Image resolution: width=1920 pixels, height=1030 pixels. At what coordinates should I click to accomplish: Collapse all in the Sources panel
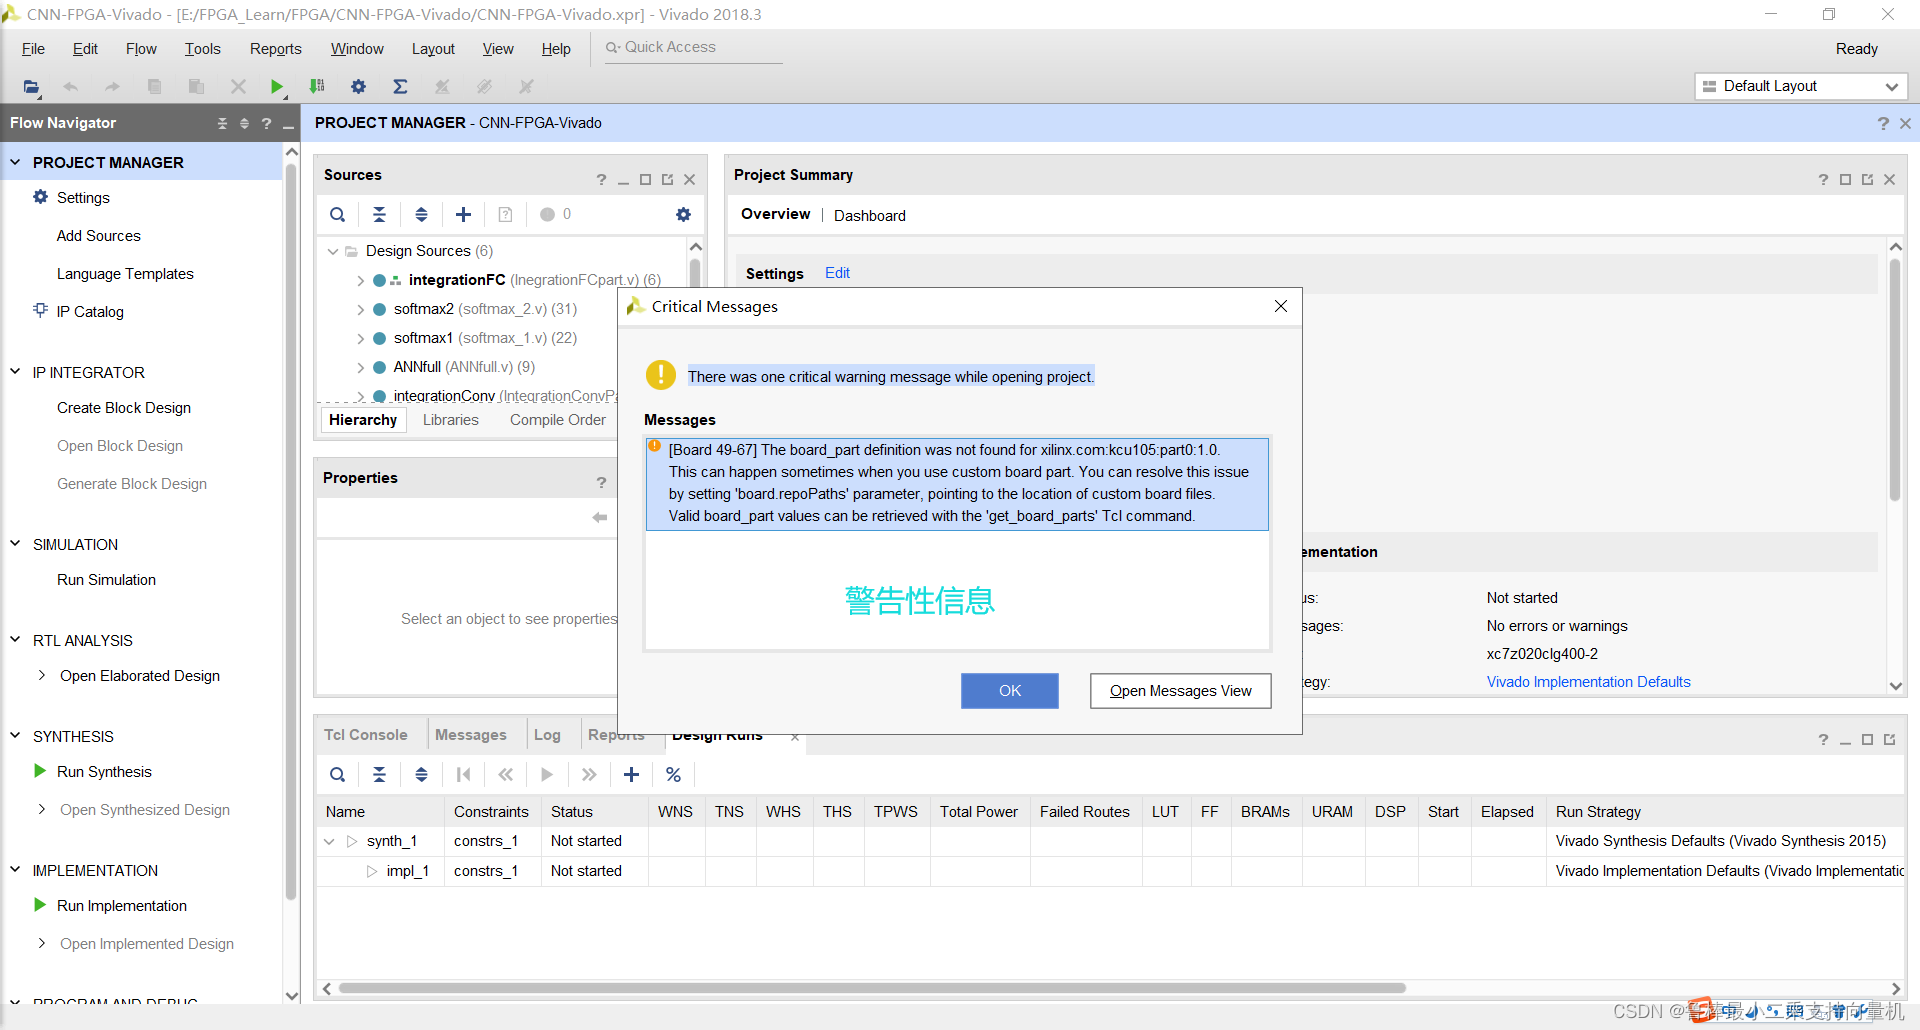(379, 214)
